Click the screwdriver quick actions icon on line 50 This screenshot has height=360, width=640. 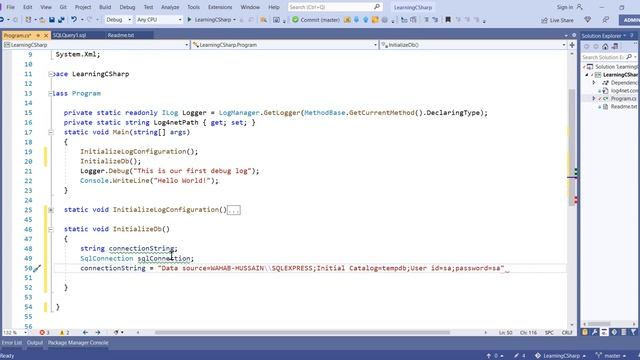pos(37,268)
